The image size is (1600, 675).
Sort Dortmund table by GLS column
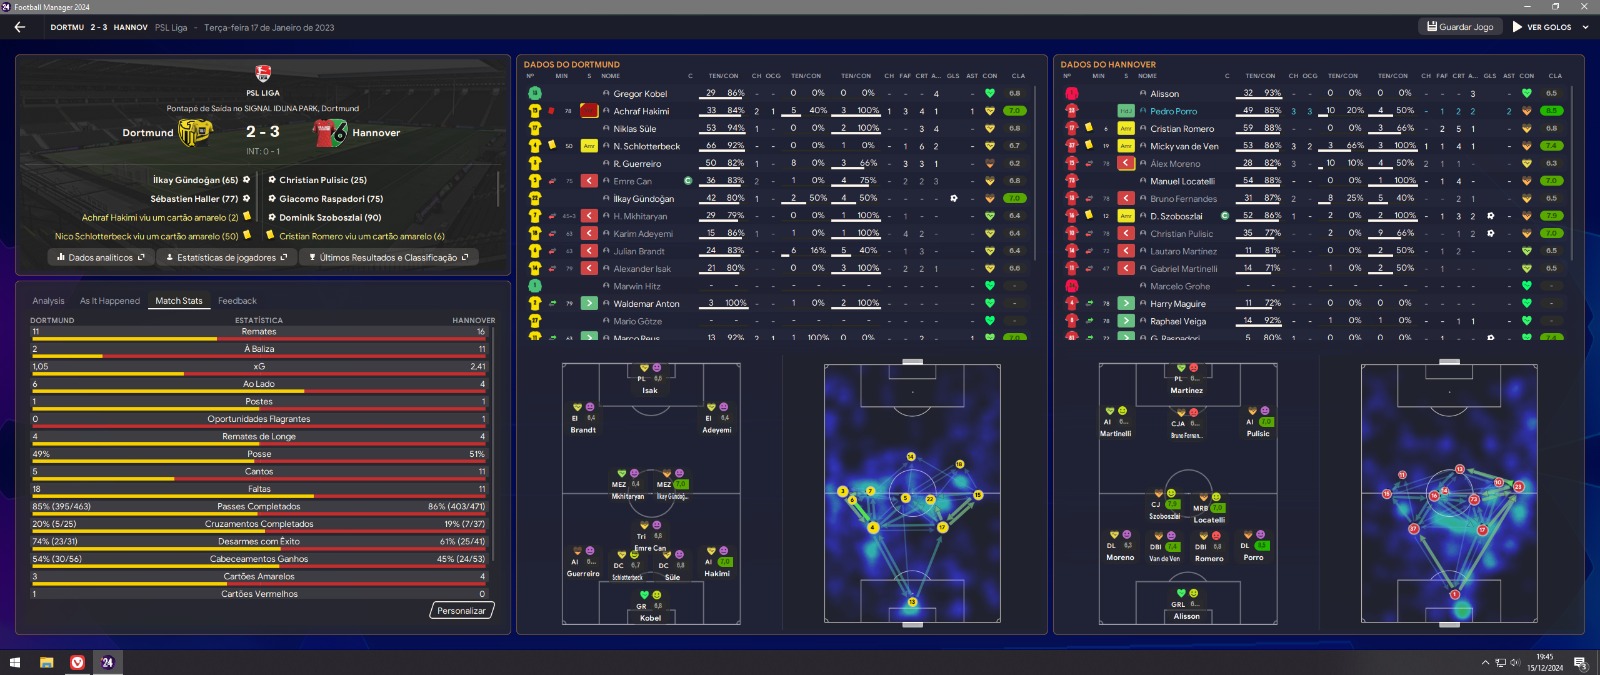pos(953,76)
